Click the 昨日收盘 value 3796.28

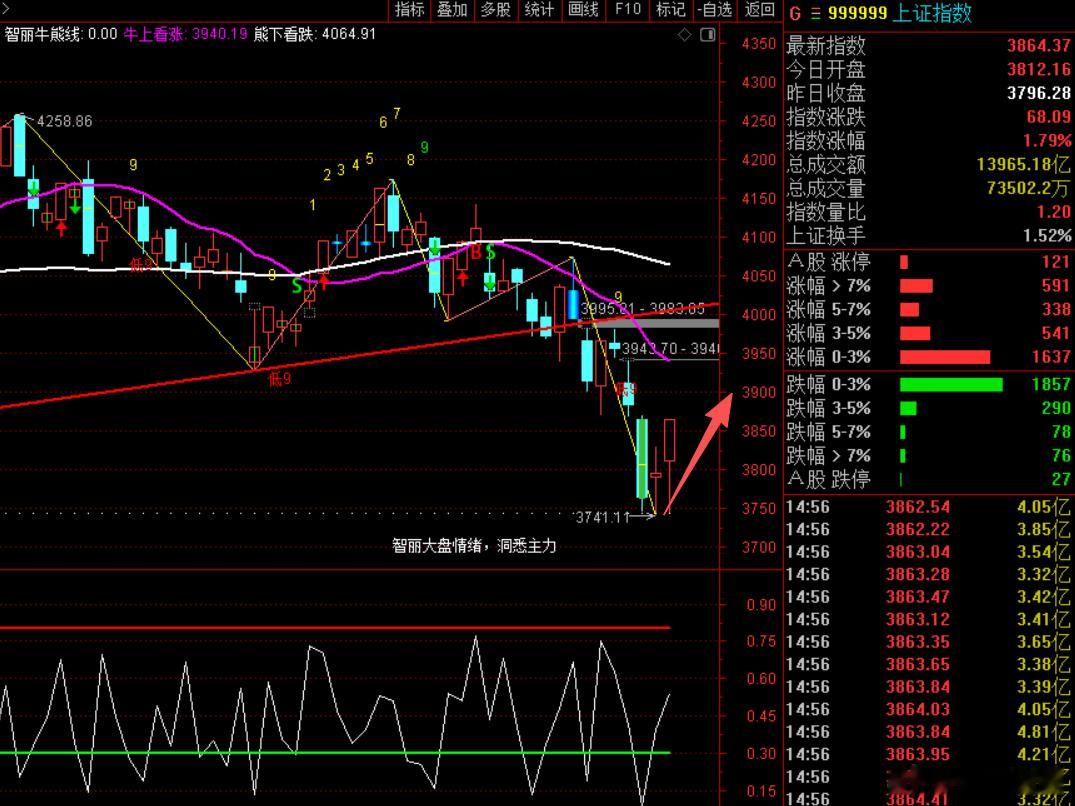(x=1038, y=93)
